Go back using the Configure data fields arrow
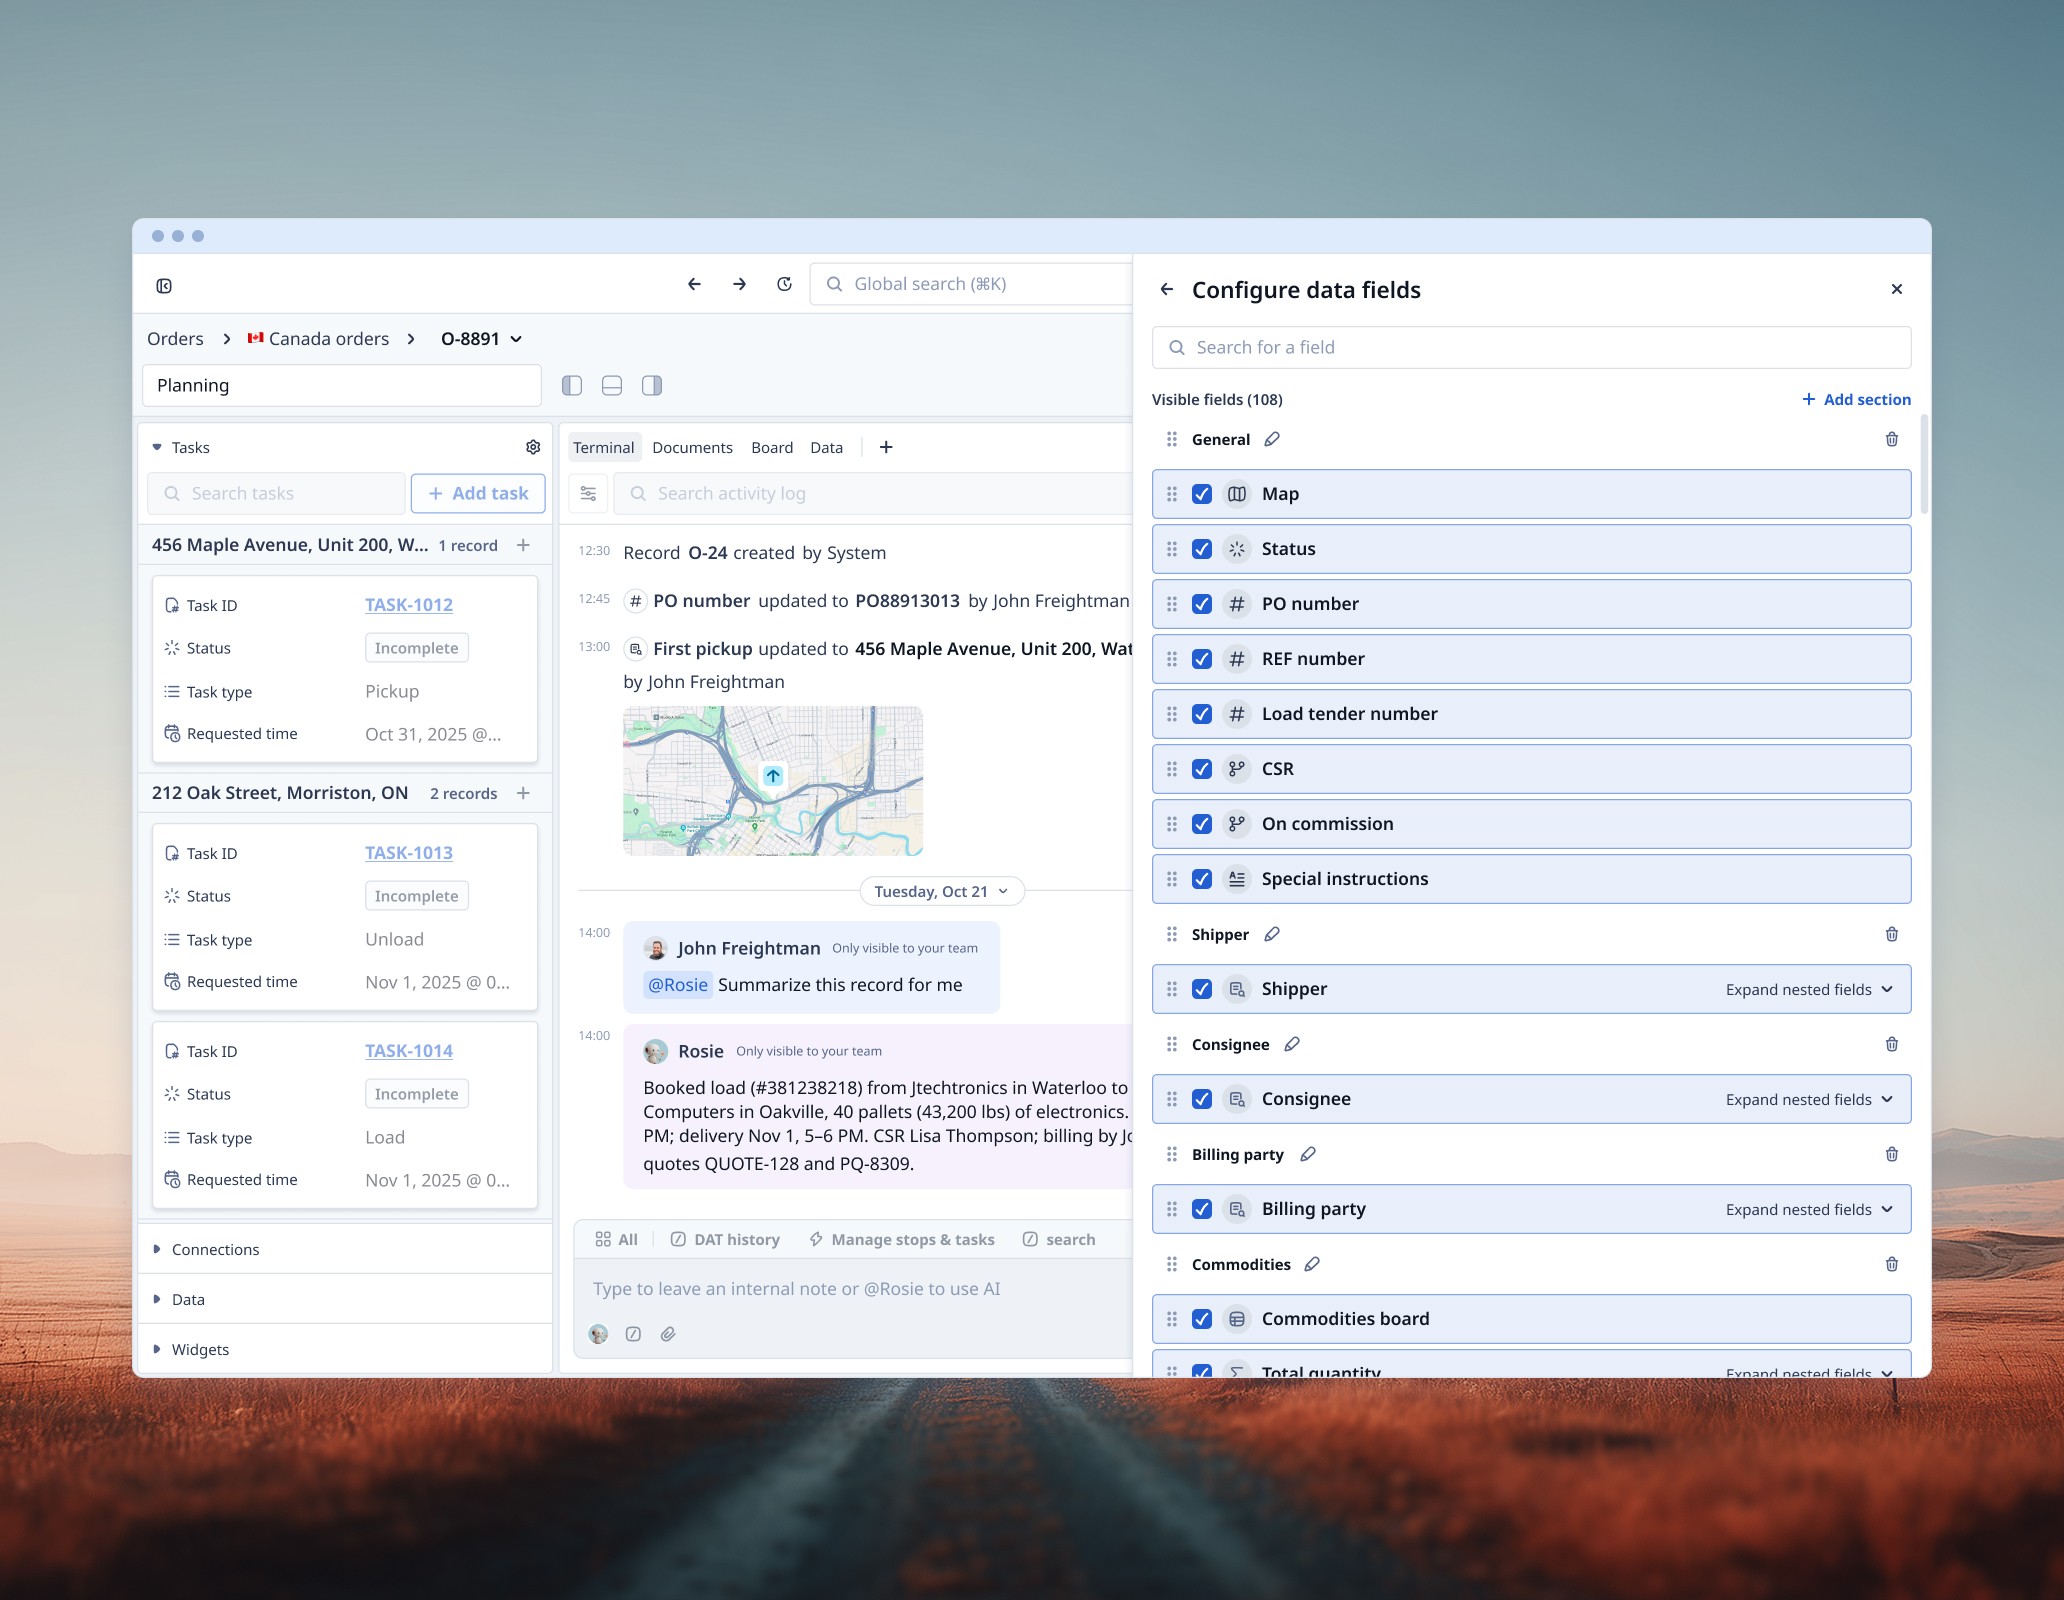Viewport: 2064px width, 1600px height. [x=1166, y=289]
